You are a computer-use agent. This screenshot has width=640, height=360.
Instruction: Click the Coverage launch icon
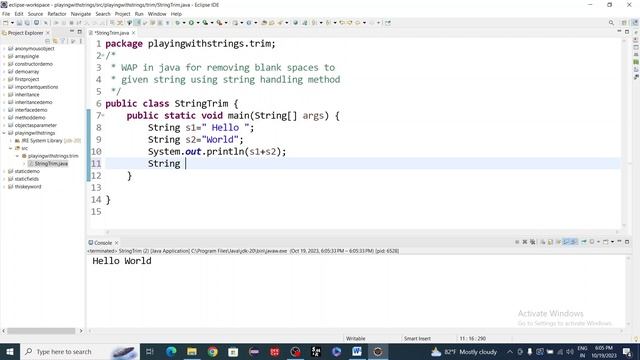(x=205, y=23)
